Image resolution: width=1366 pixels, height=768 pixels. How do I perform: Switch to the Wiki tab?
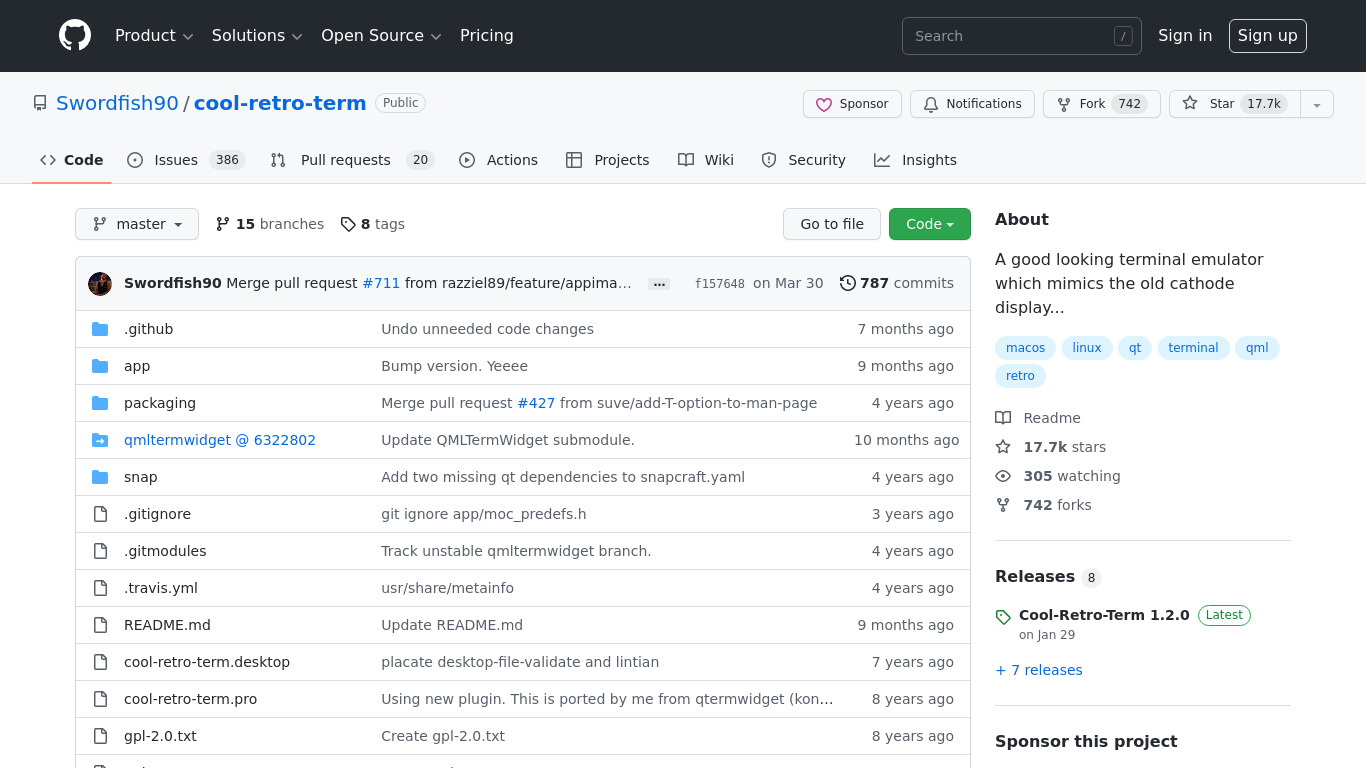tap(705, 160)
